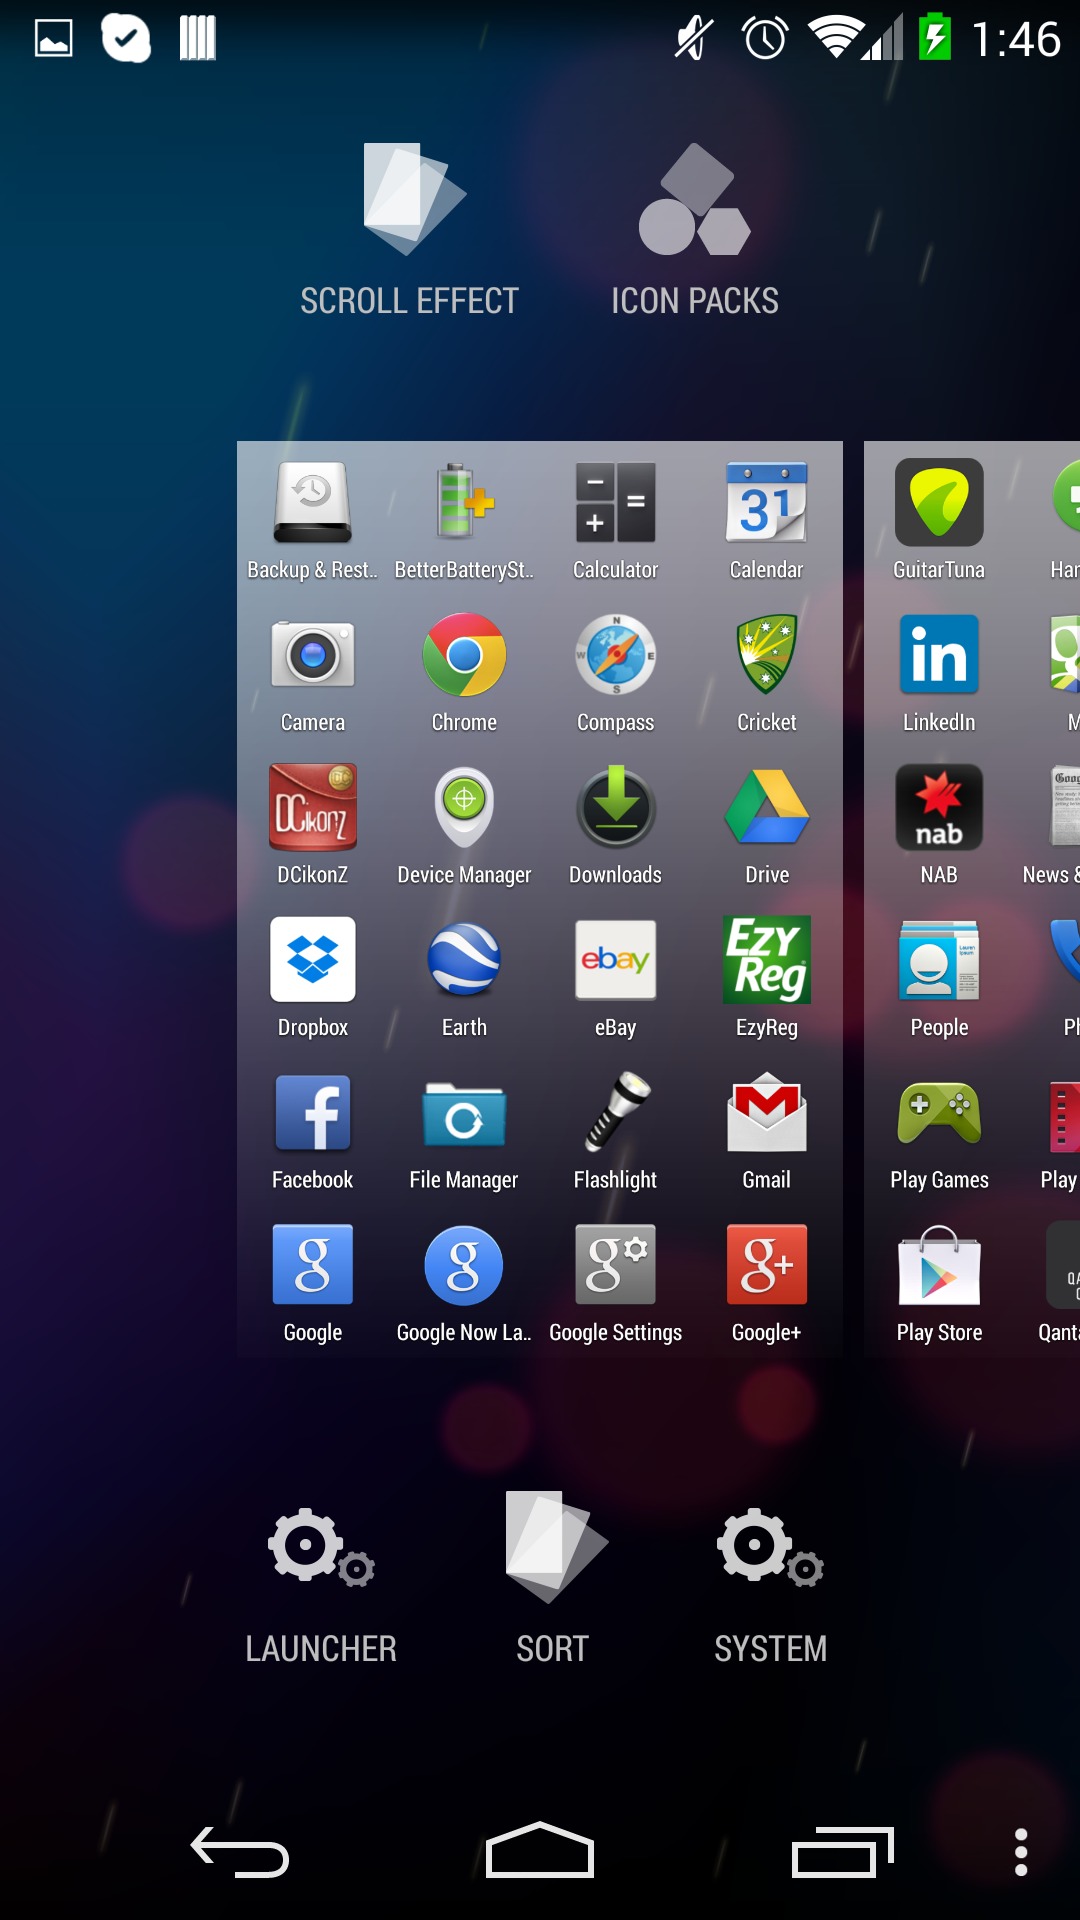
Task: Launch BetterBatteryStats app
Action: click(x=464, y=520)
